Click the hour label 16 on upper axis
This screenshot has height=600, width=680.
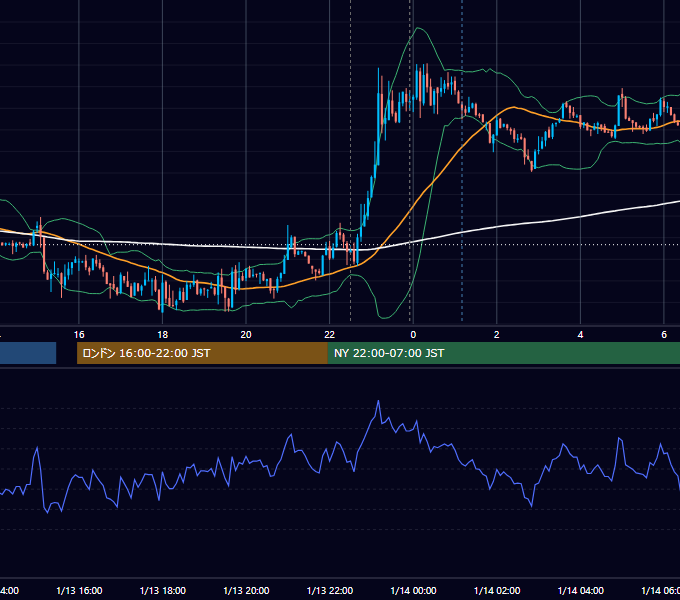pos(79,335)
